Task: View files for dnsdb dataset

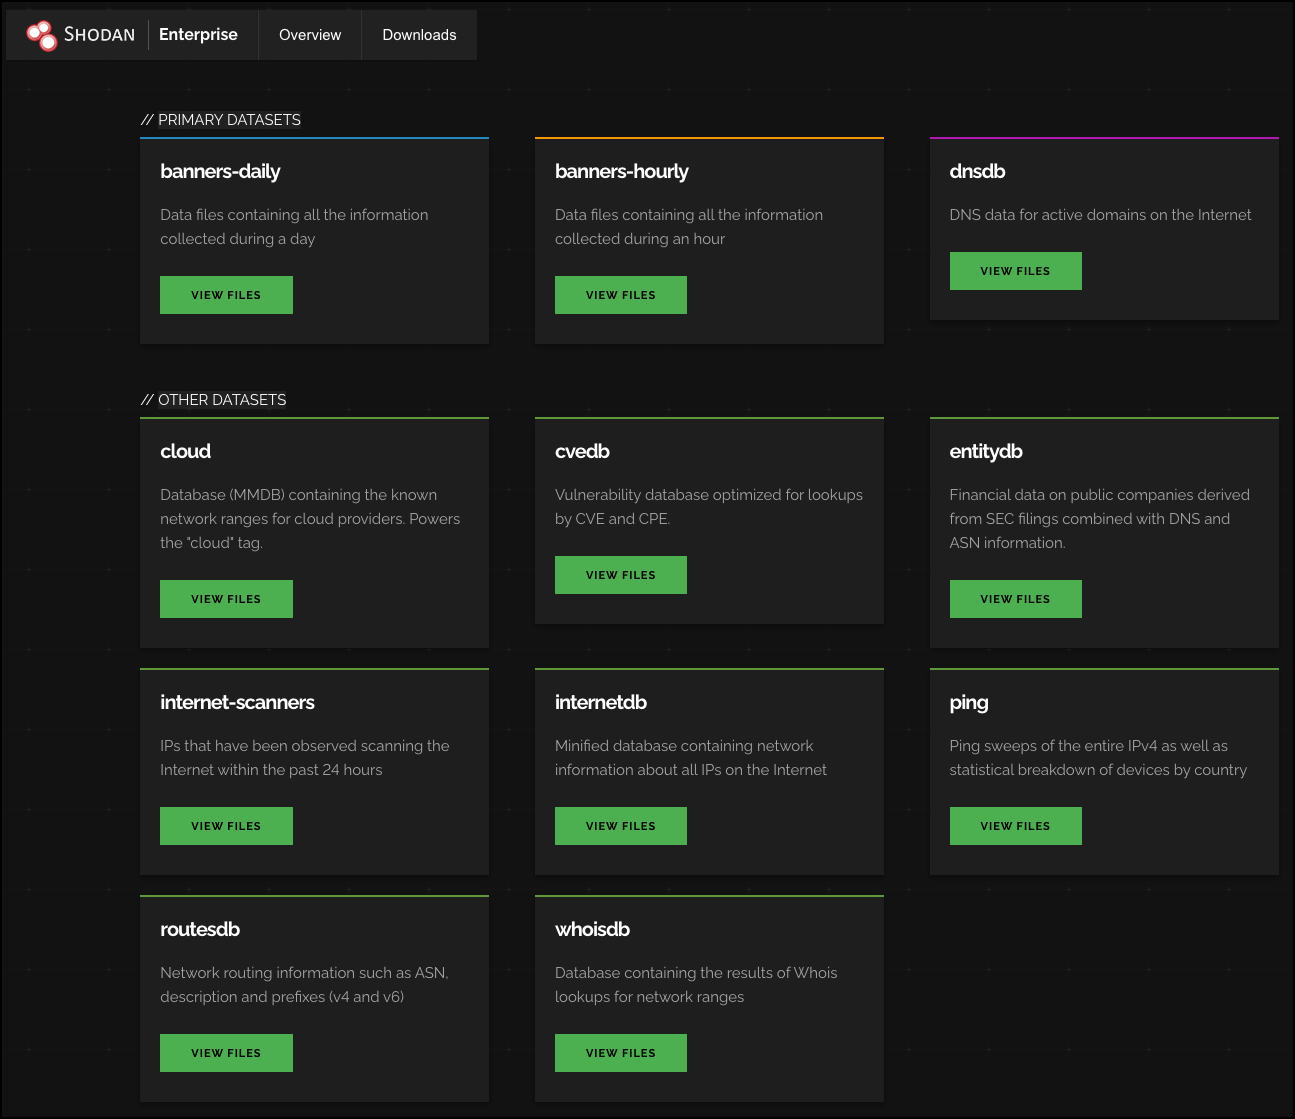Action: [x=1015, y=271]
